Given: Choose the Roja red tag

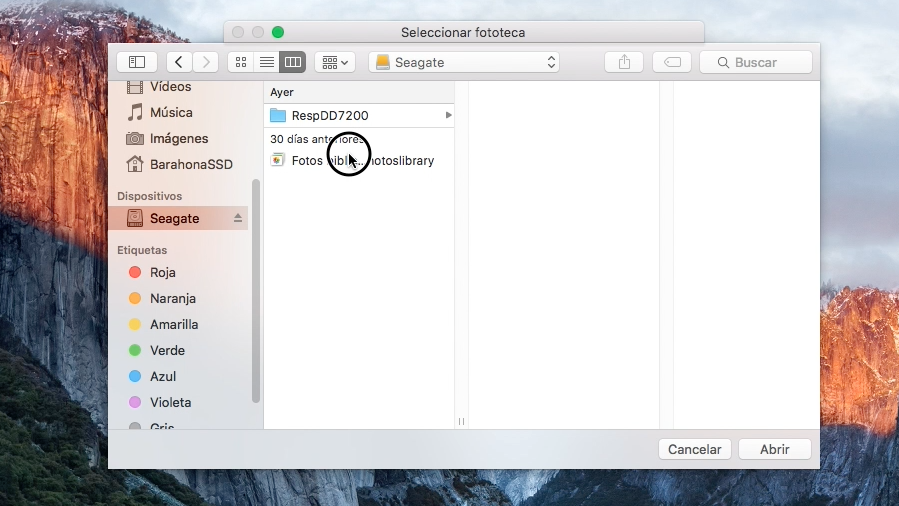Looking at the screenshot, I should 162,272.
